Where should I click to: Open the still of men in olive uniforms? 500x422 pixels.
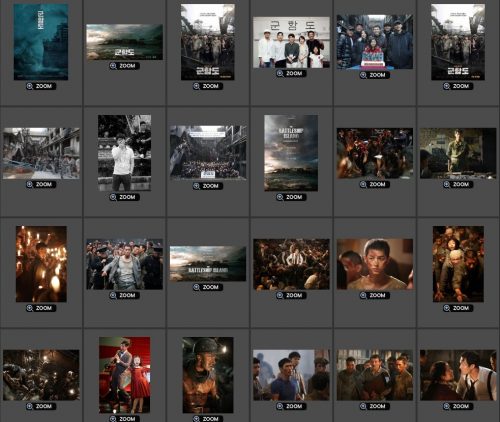[375, 375]
